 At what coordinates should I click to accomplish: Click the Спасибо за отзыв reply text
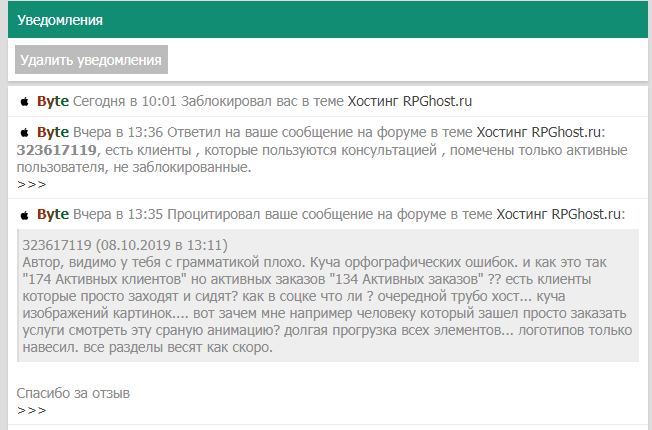point(73,393)
